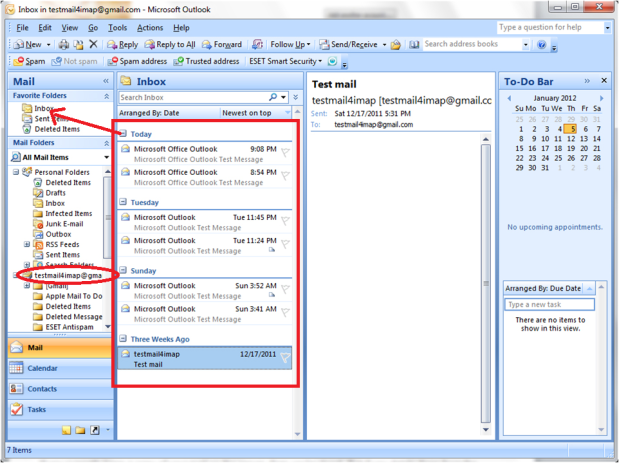This screenshot has width=619, height=463.
Task: Click the Notes icon at navigation bottom
Action: tap(66, 430)
